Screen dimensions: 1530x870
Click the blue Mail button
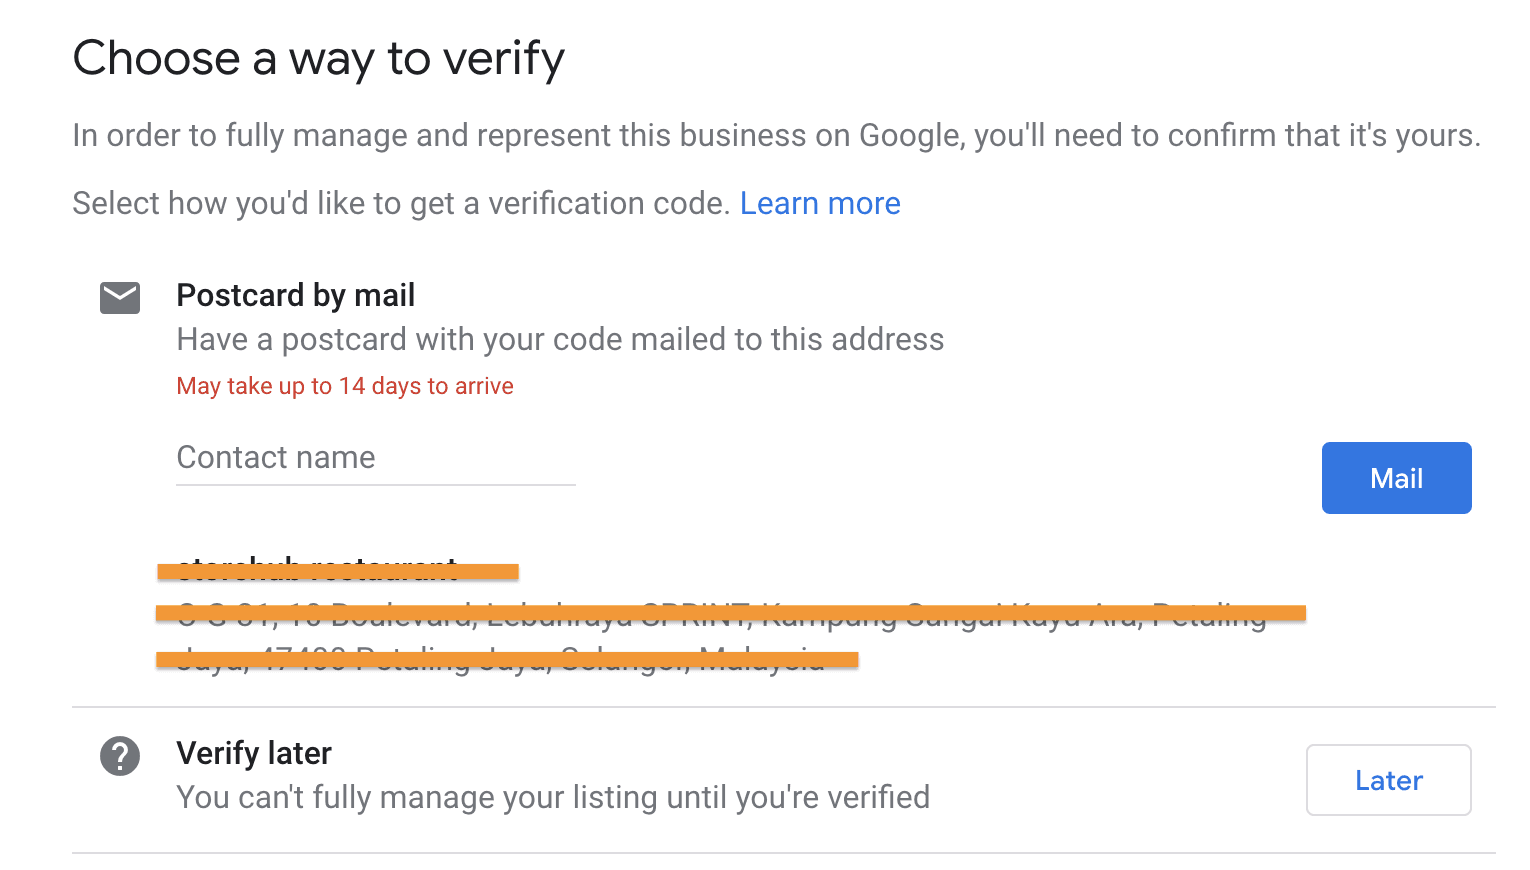click(x=1396, y=478)
